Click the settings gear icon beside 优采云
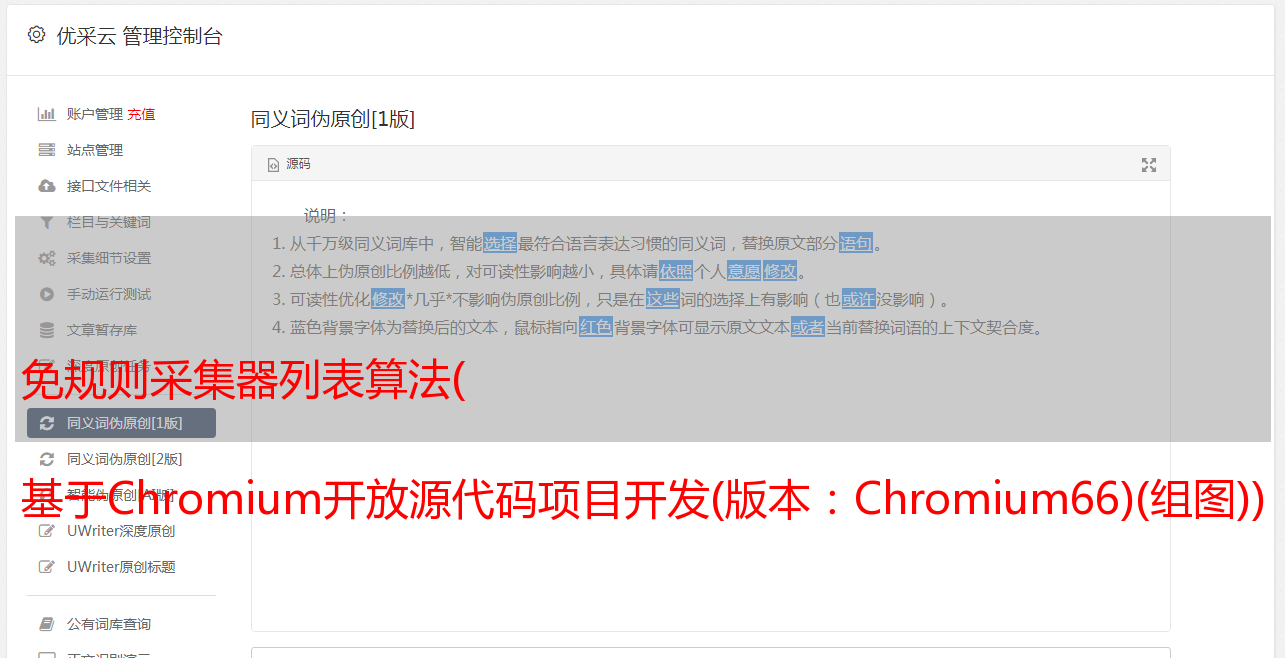 pos(37,35)
